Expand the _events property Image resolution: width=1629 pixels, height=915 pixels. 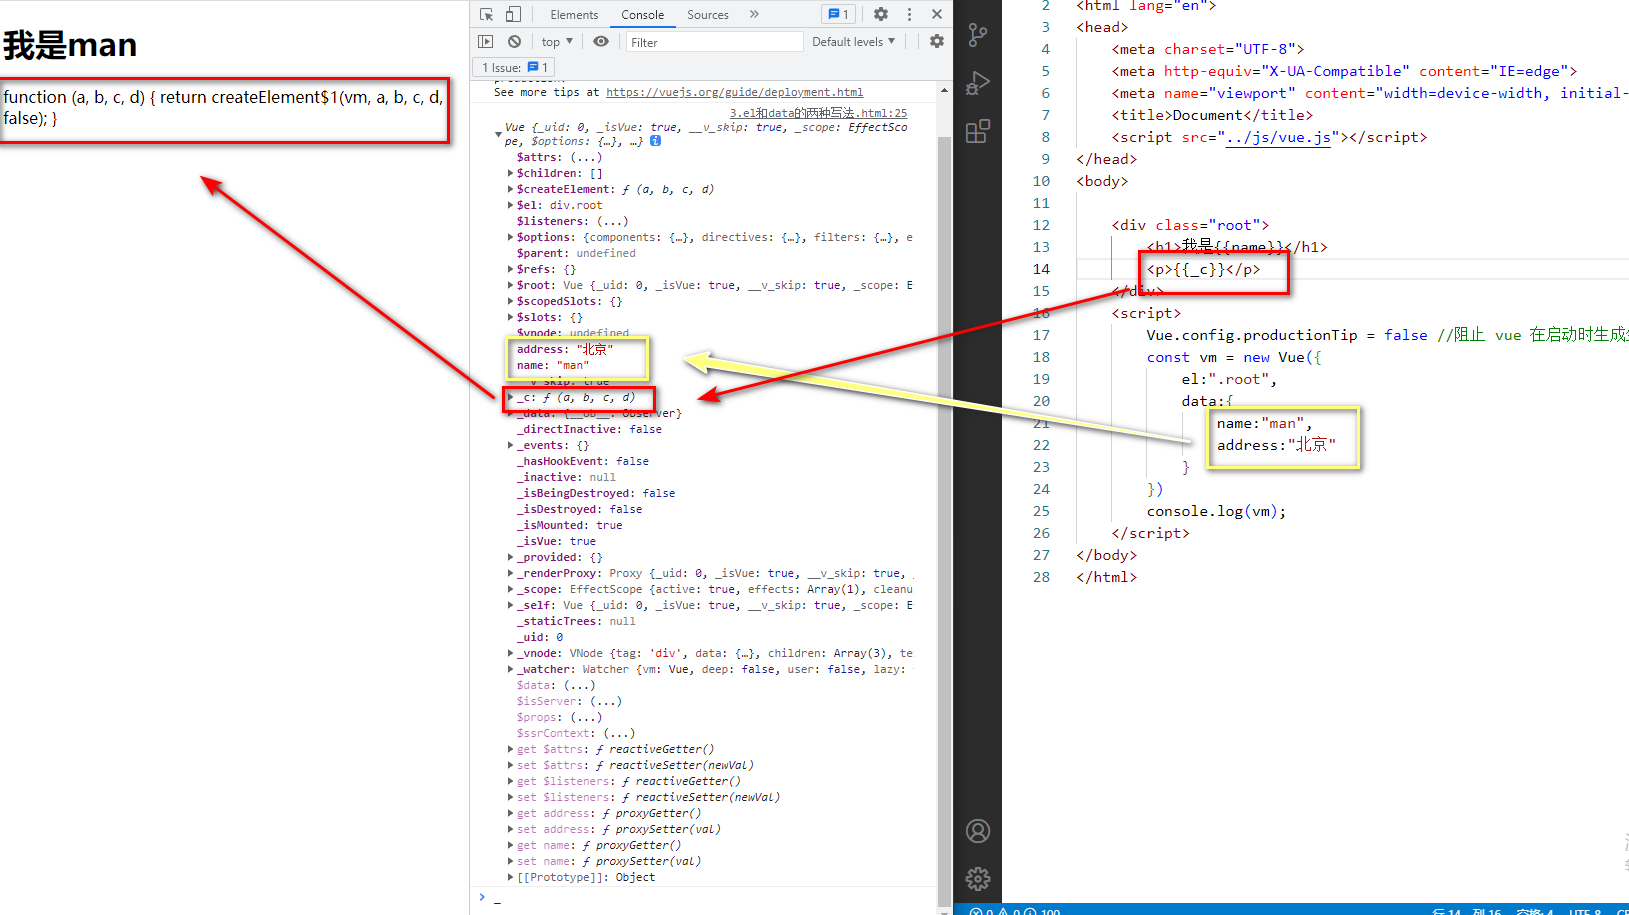[511, 445]
